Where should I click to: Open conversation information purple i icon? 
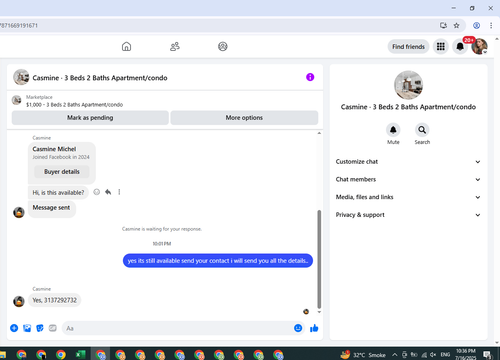click(310, 77)
